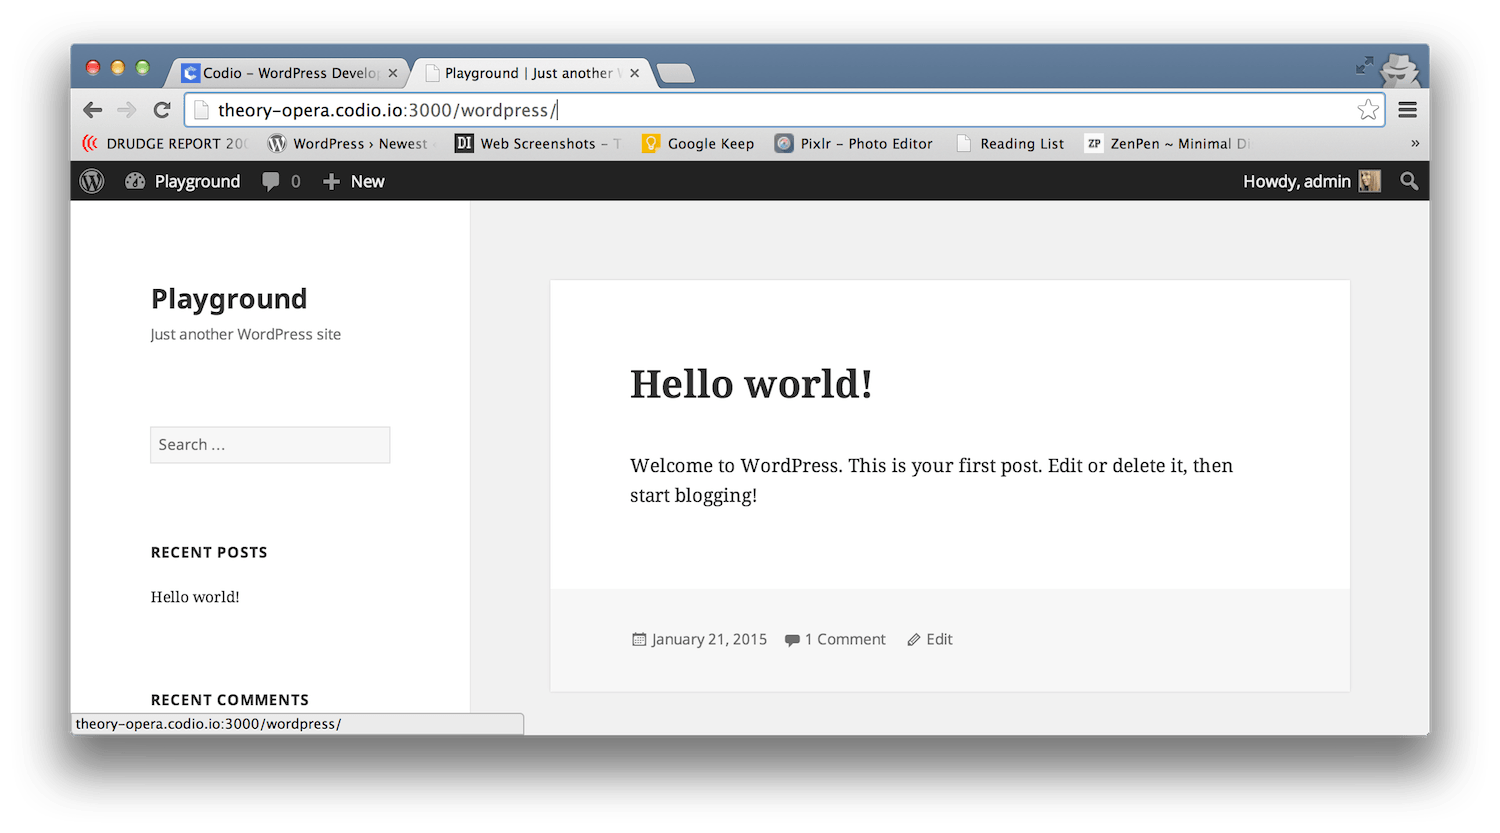Click the WordPress logo in the admin bar

pos(91,181)
